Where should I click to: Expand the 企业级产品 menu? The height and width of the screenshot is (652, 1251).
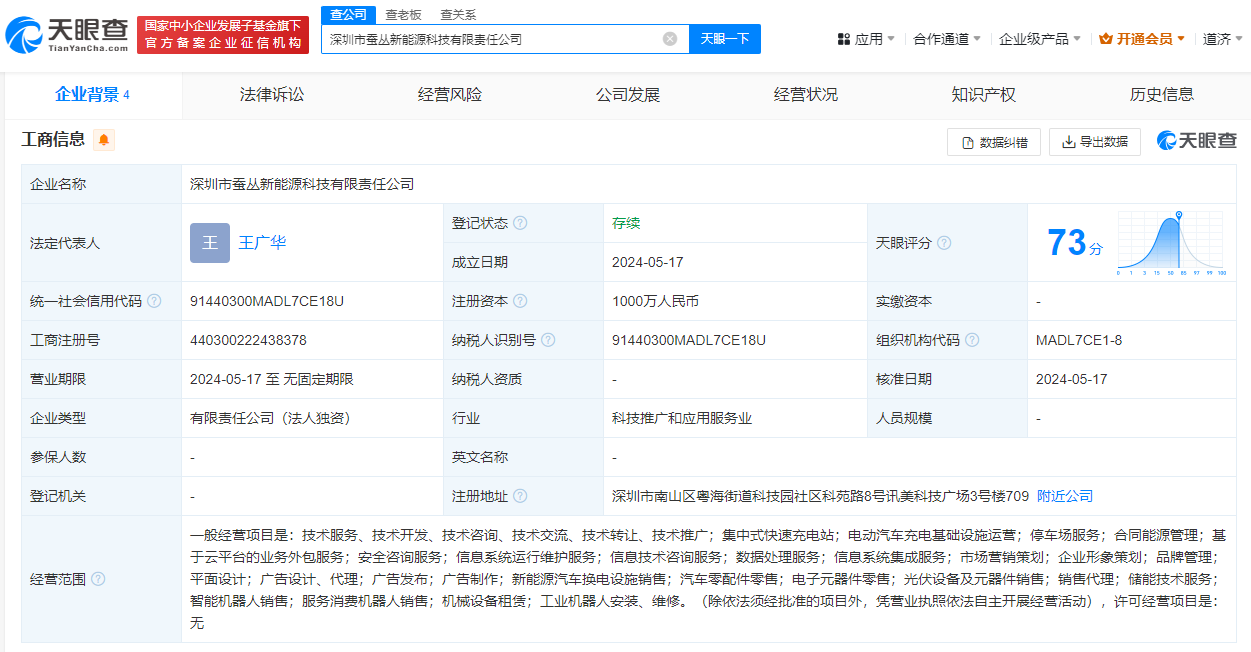1039,39
